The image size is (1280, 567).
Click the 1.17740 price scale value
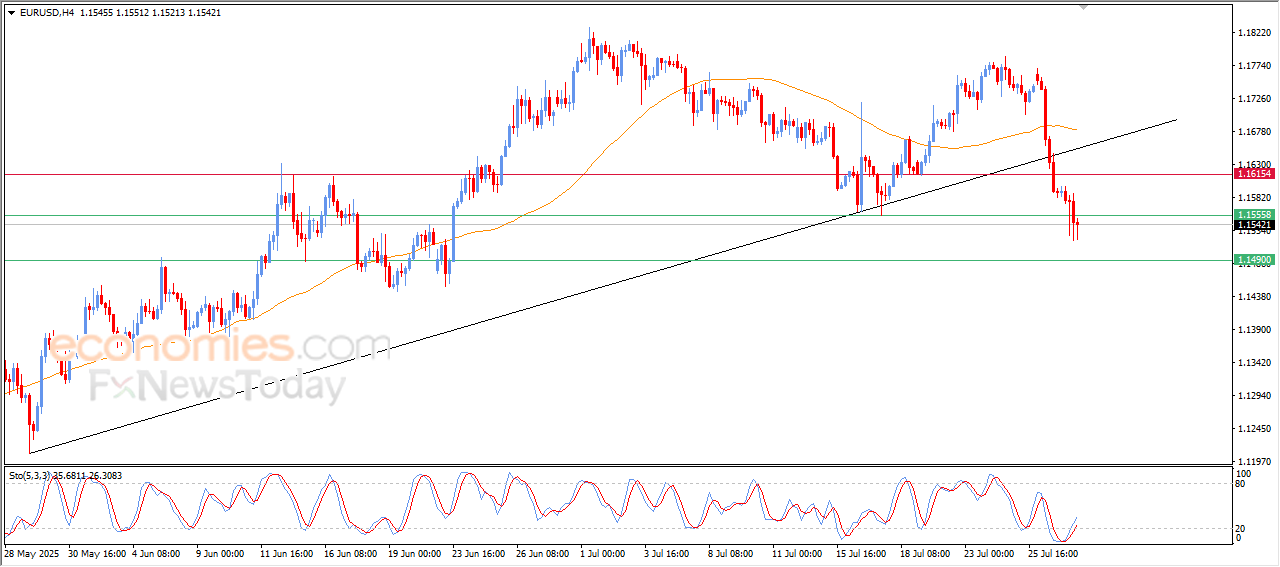click(x=1254, y=66)
